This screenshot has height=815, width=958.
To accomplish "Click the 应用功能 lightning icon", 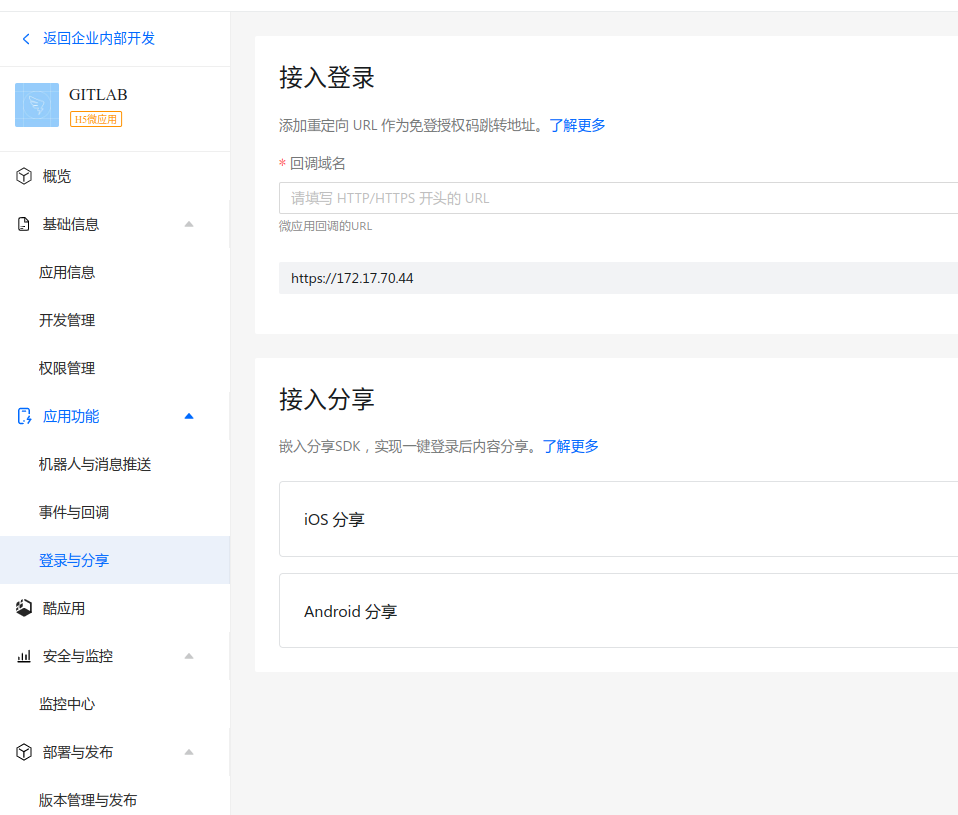I will coord(24,416).
